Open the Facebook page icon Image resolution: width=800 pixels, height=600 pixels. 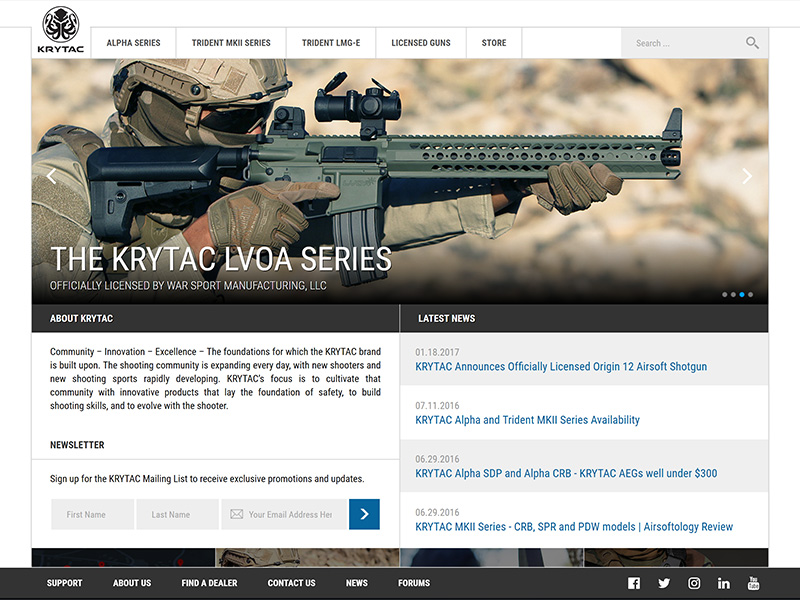click(x=633, y=583)
